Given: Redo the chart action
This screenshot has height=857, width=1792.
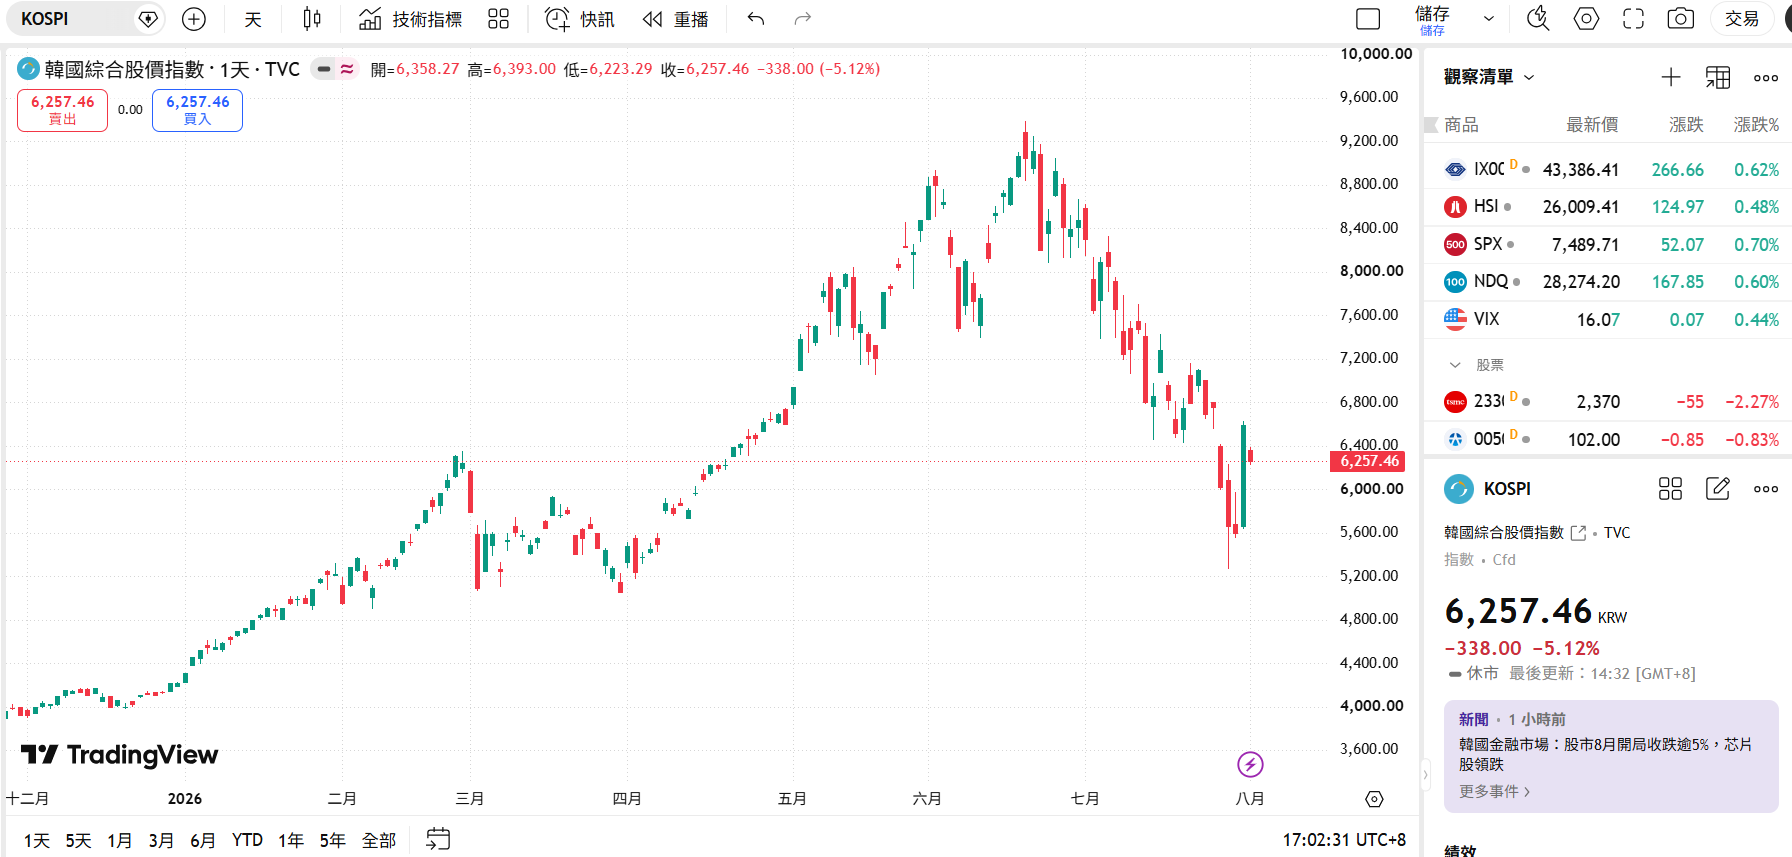Looking at the screenshot, I should click(x=802, y=19).
